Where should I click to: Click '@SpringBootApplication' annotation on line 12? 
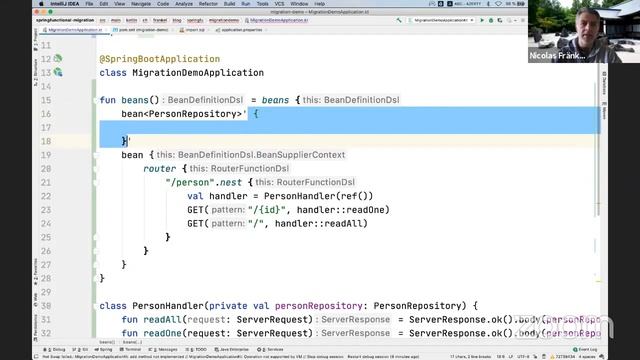(x=160, y=59)
